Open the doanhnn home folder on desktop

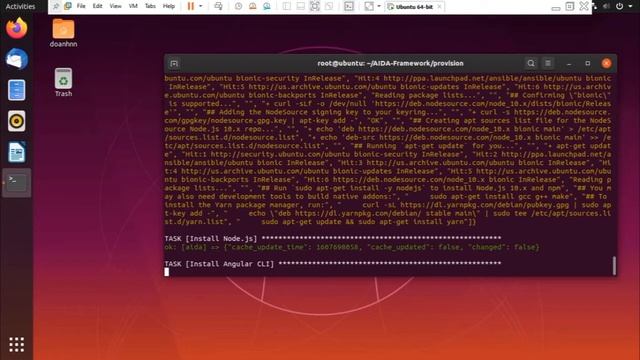pos(63,33)
